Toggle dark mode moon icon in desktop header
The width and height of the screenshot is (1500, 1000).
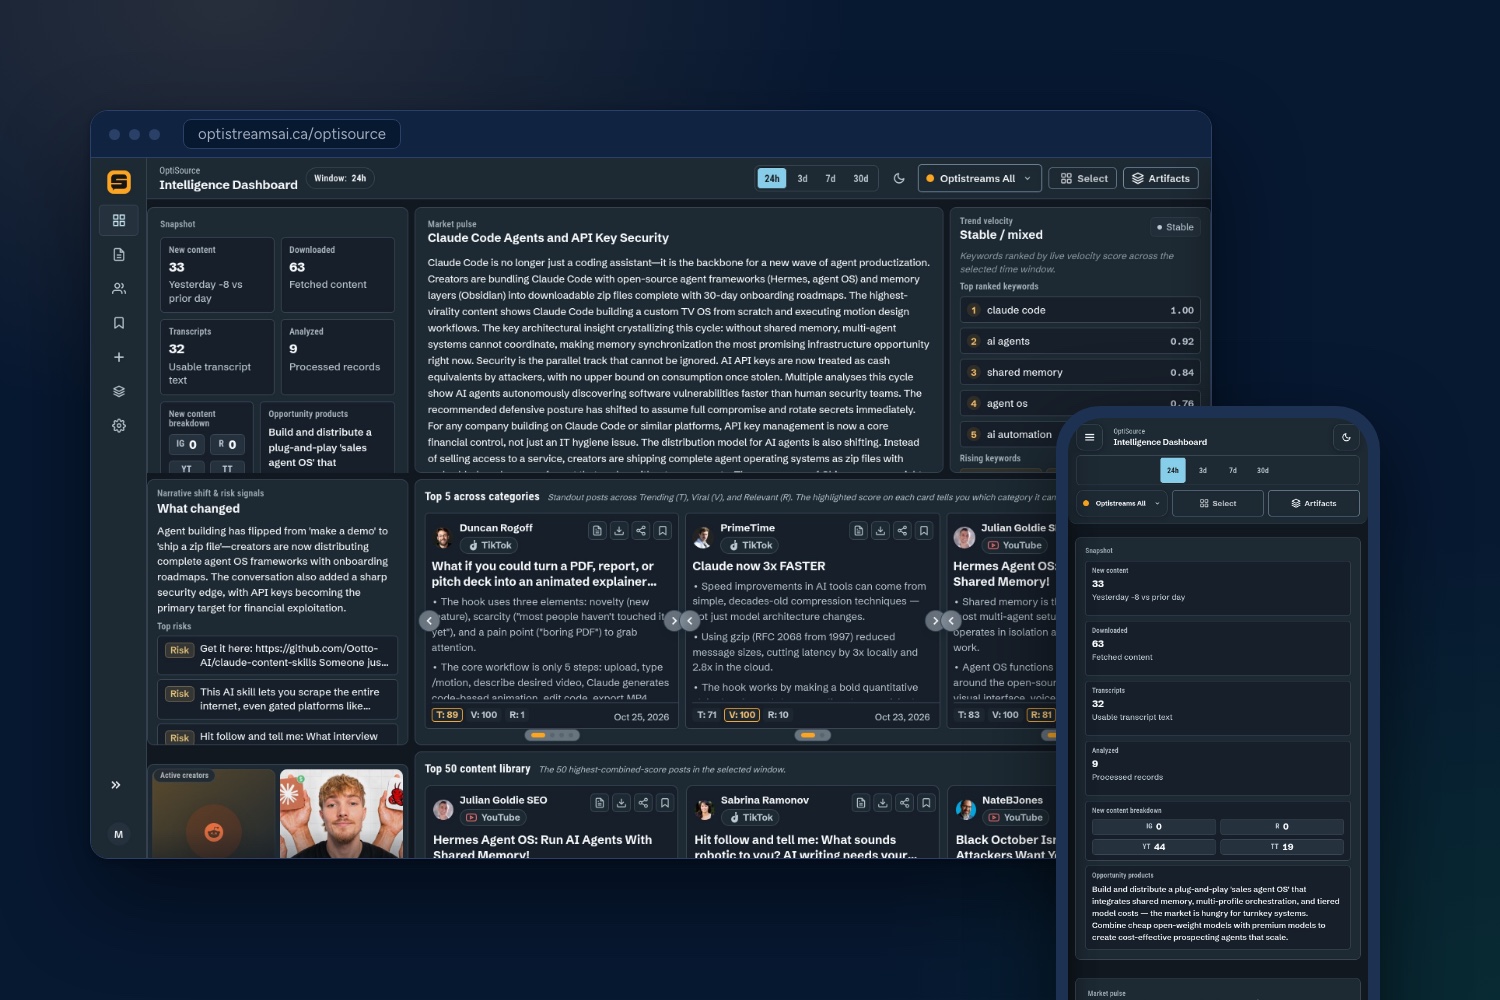pos(899,178)
